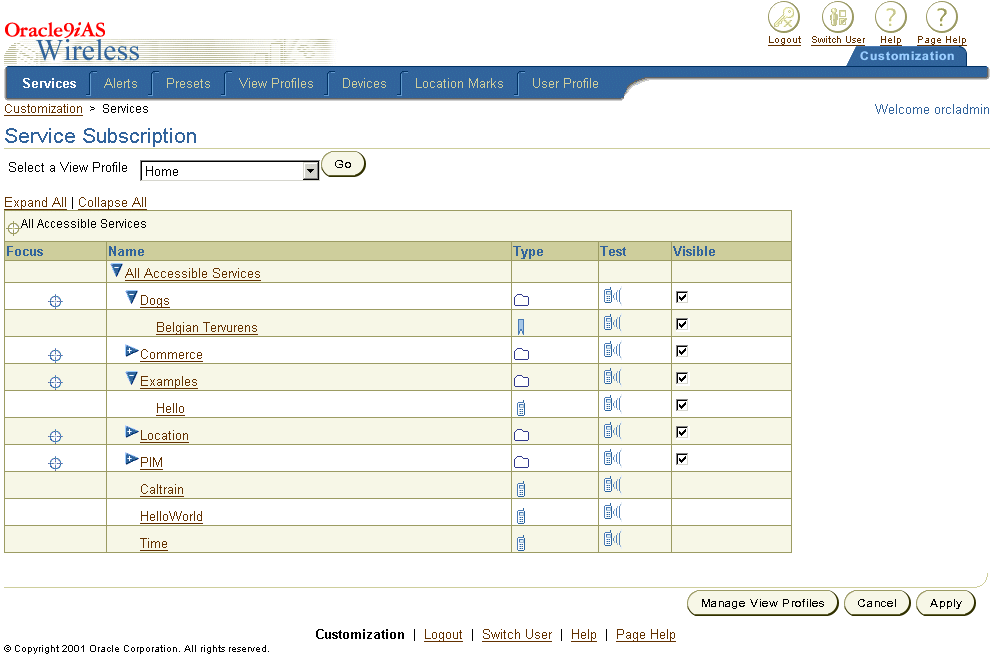Open the Belgian Tervurens service link
This screenshot has width=1005, height=655.
(x=206, y=328)
